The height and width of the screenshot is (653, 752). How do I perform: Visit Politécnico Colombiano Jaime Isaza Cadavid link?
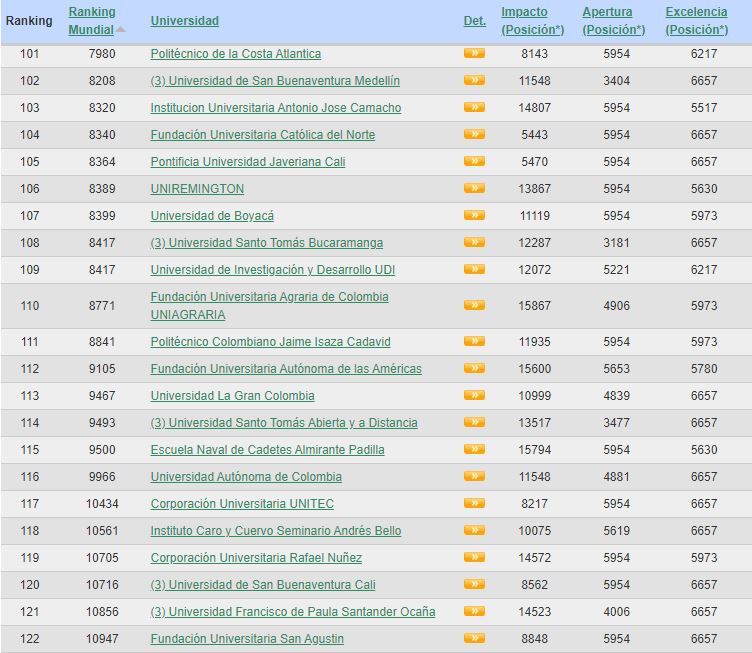pyautogui.click(x=270, y=341)
